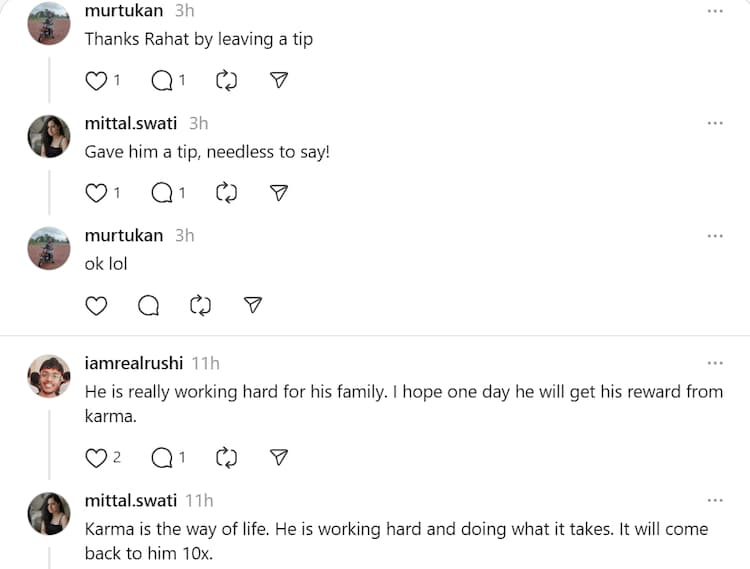This screenshot has width=750, height=569.
Task: Like iamrealrushi's comment about karma
Action: [x=96, y=458]
